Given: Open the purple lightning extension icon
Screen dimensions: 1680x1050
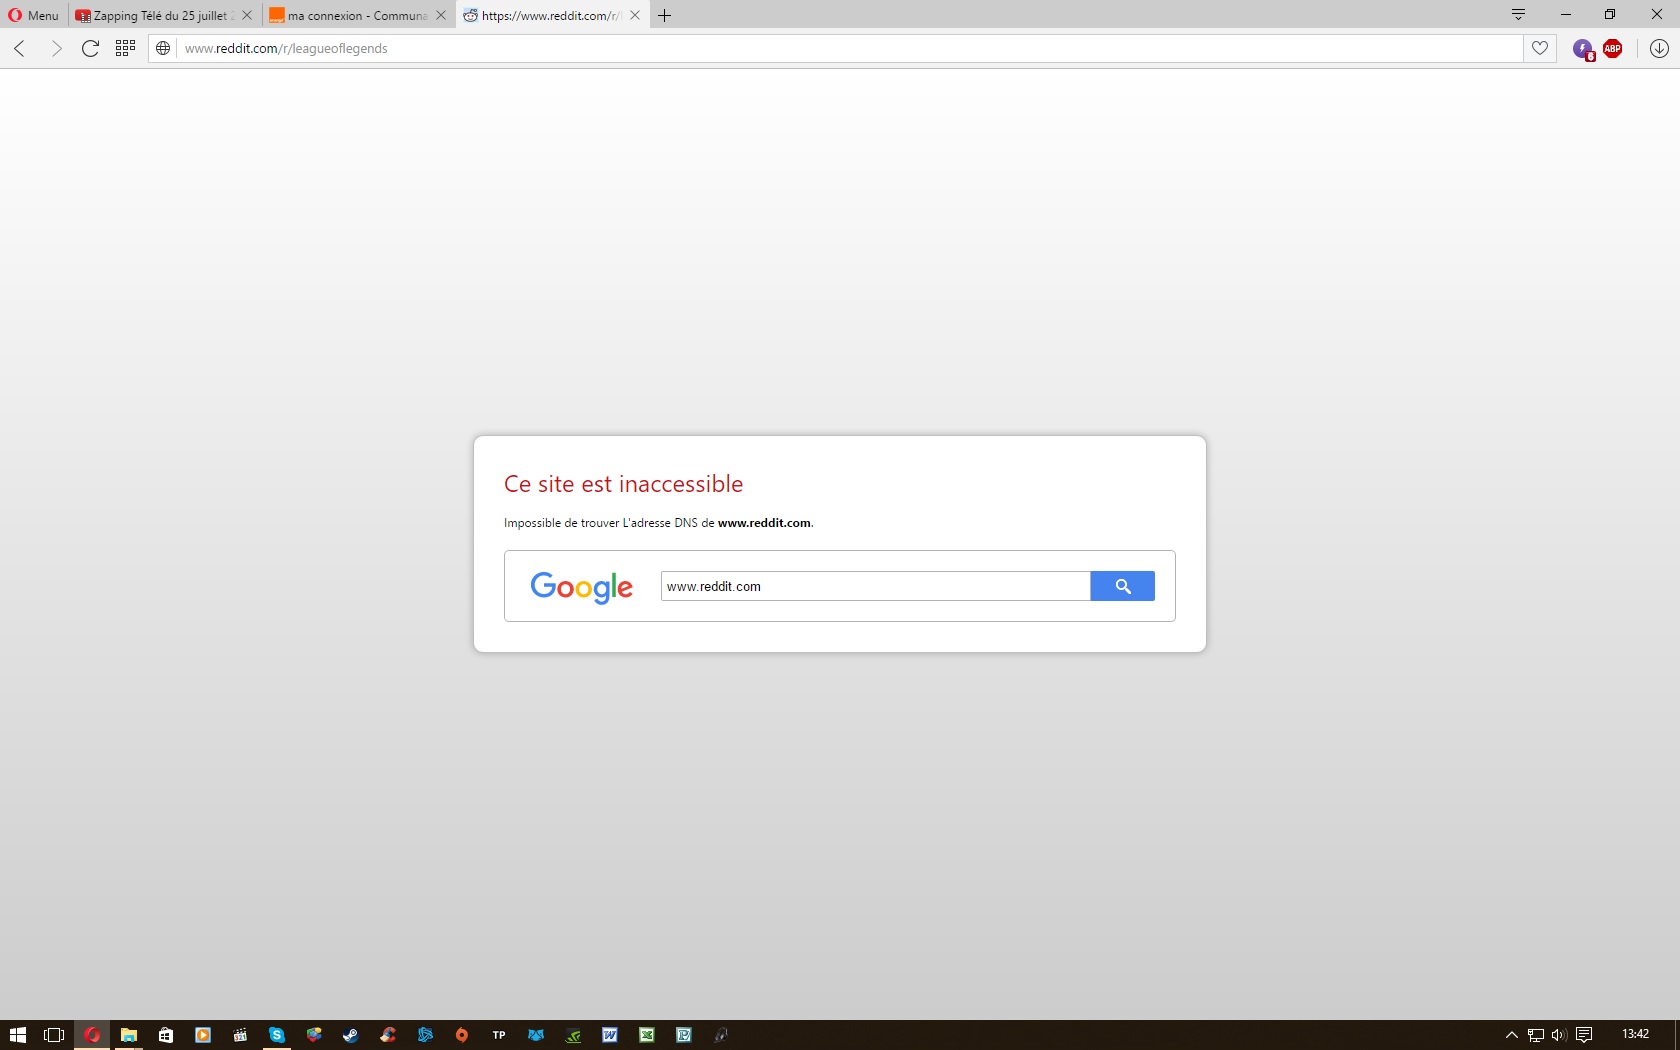Looking at the screenshot, I should point(1583,49).
